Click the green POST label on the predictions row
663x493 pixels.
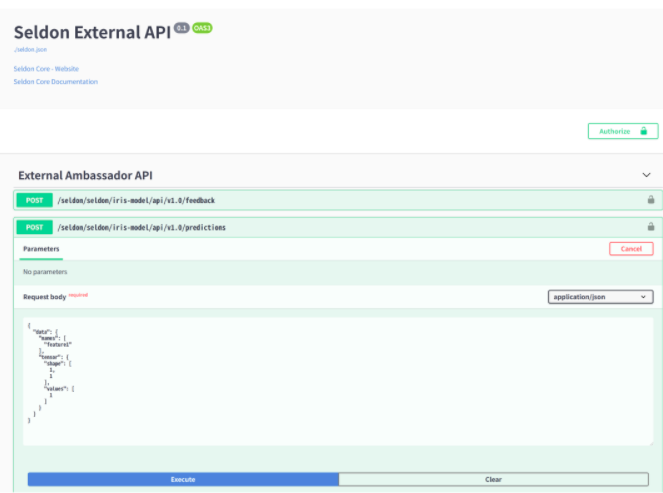pyautogui.click(x=35, y=227)
